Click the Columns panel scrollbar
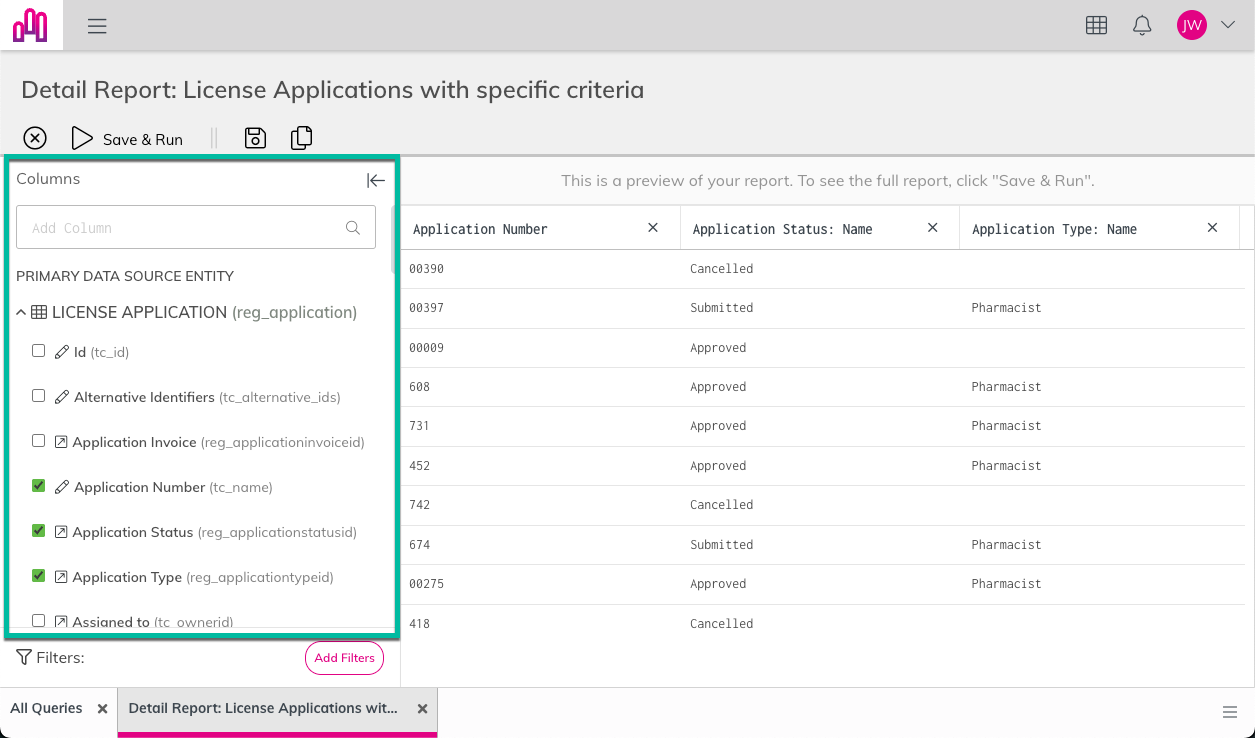 click(x=393, y=240)
